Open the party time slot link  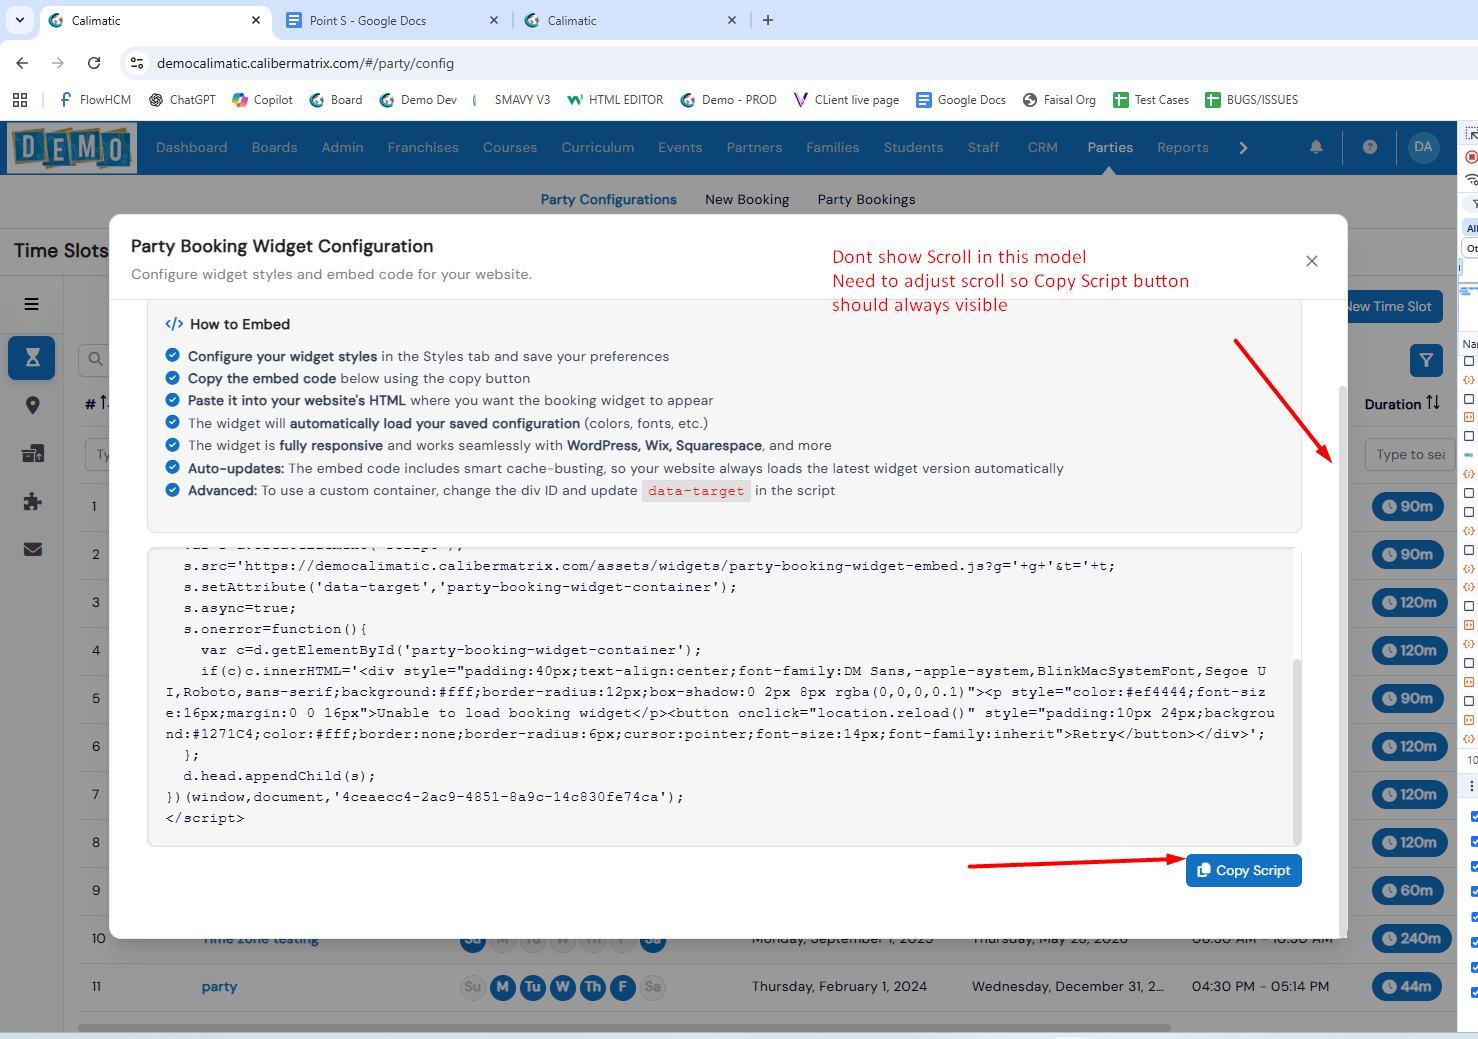point(219,987)
